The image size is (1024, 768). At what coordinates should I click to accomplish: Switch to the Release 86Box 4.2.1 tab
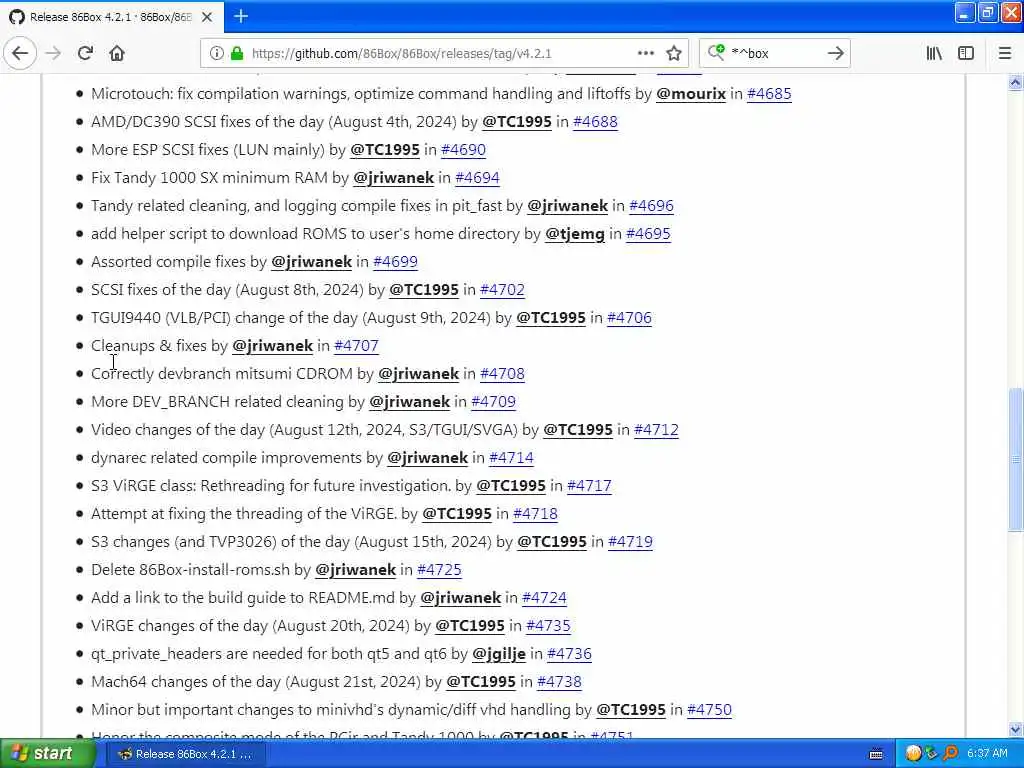[112, 17]
